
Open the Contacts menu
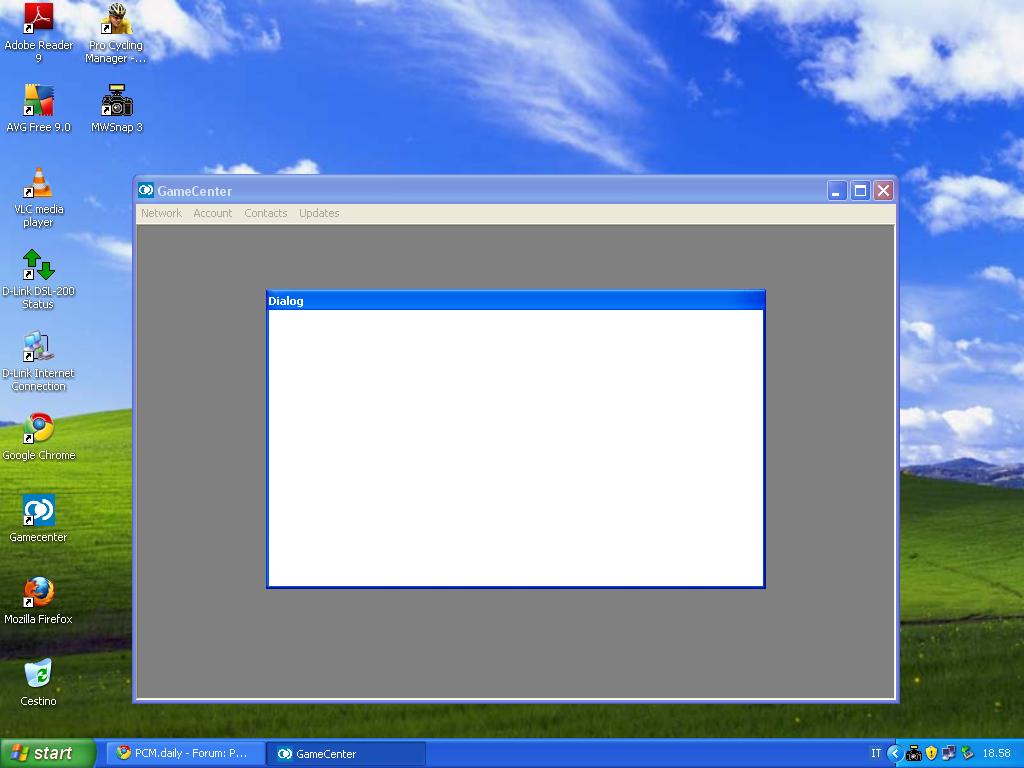coord(265,213)
